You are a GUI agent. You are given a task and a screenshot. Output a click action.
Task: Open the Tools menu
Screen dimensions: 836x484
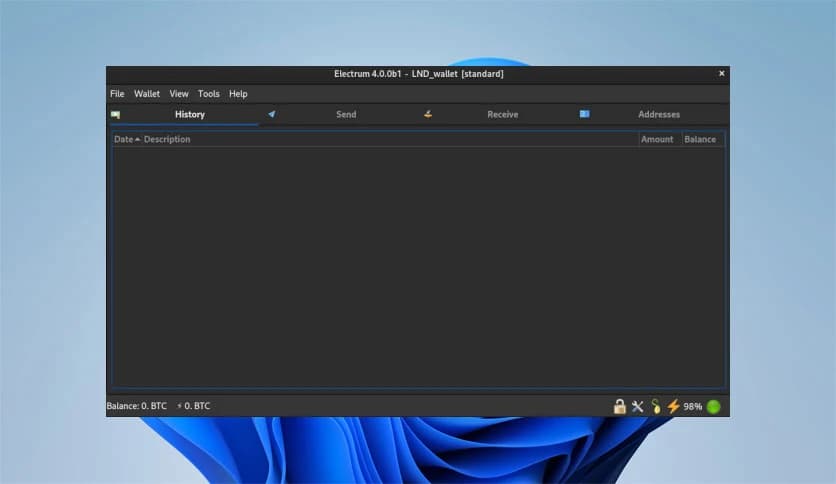coord(208,94)
